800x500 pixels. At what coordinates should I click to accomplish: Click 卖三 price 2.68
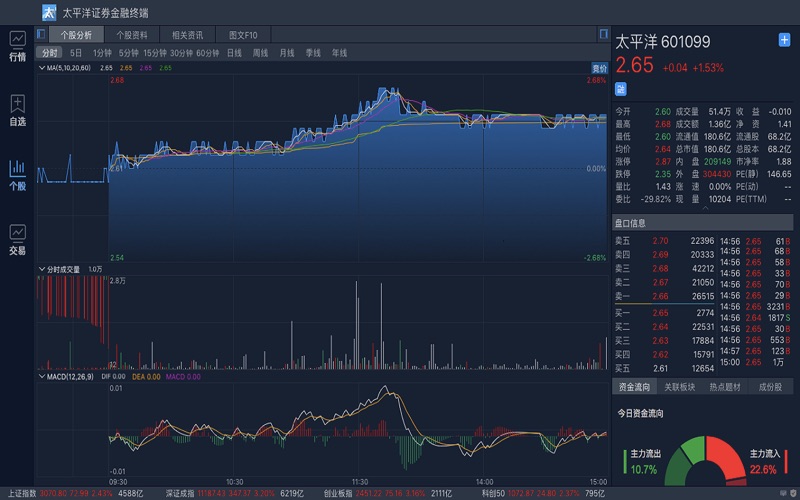660,268
